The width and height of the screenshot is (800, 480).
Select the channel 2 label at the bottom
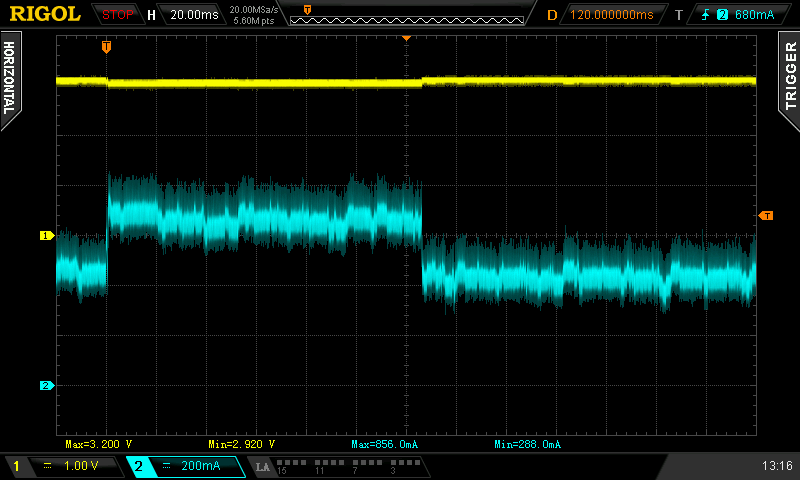(138, 466)
